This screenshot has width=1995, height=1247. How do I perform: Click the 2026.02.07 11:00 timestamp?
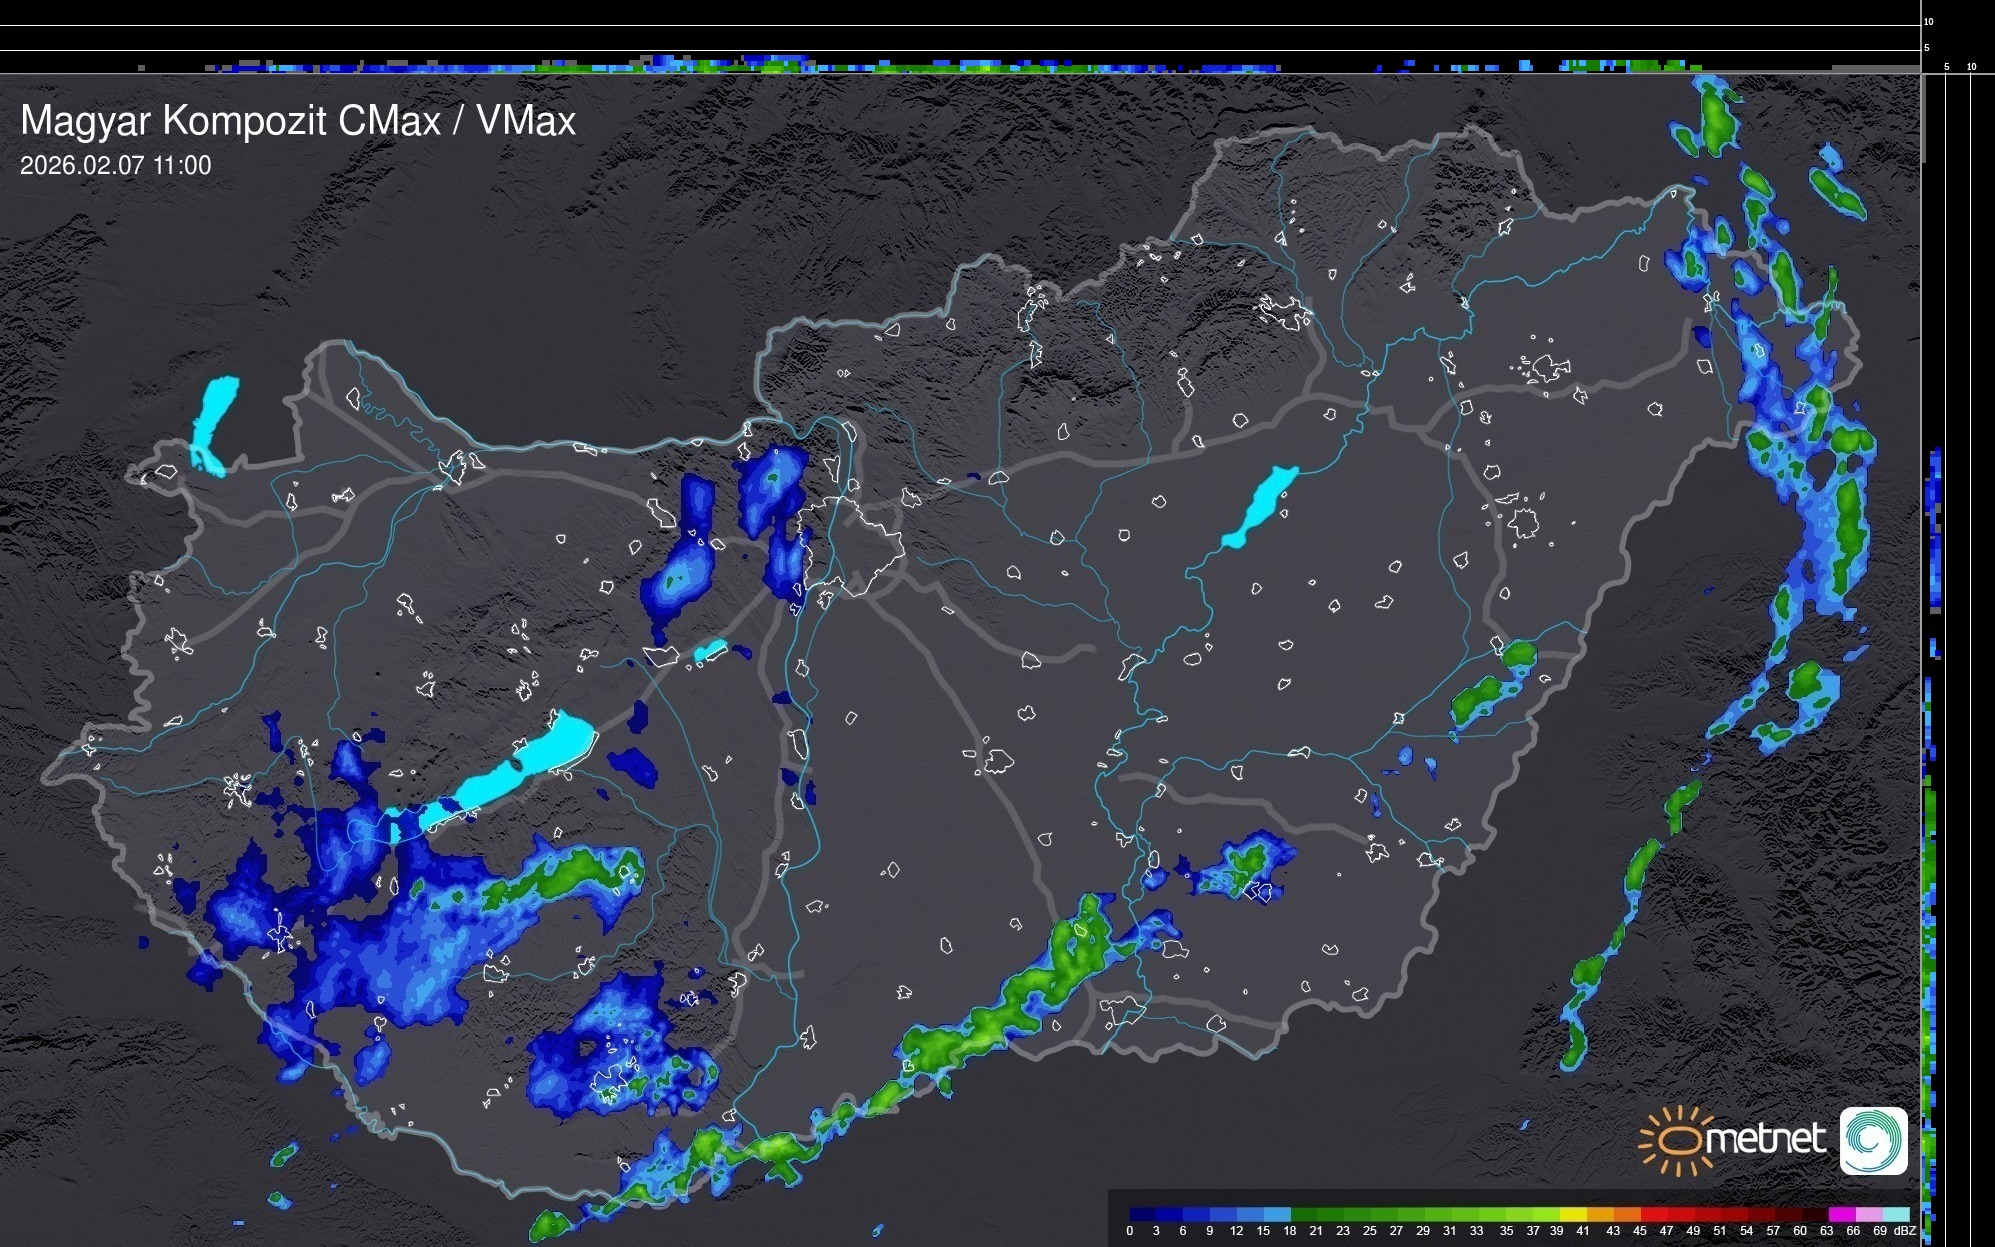[116, 166]
